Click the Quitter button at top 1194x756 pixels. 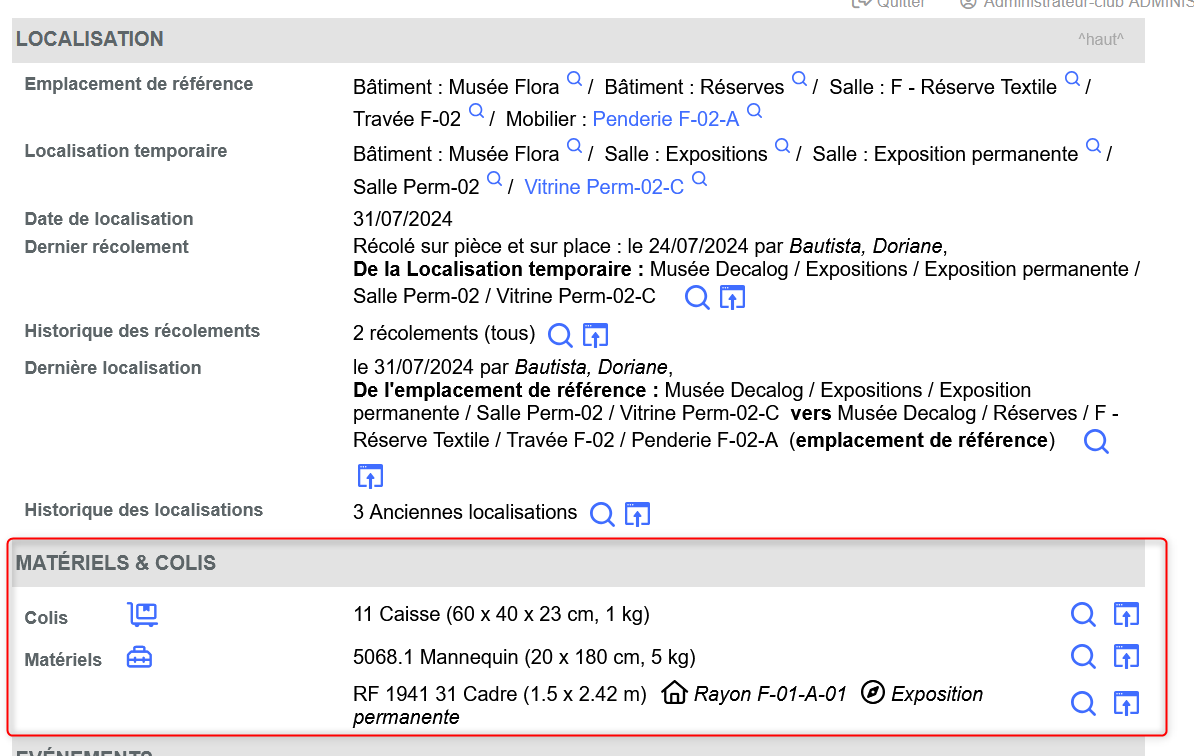click(x=888, y=4)
